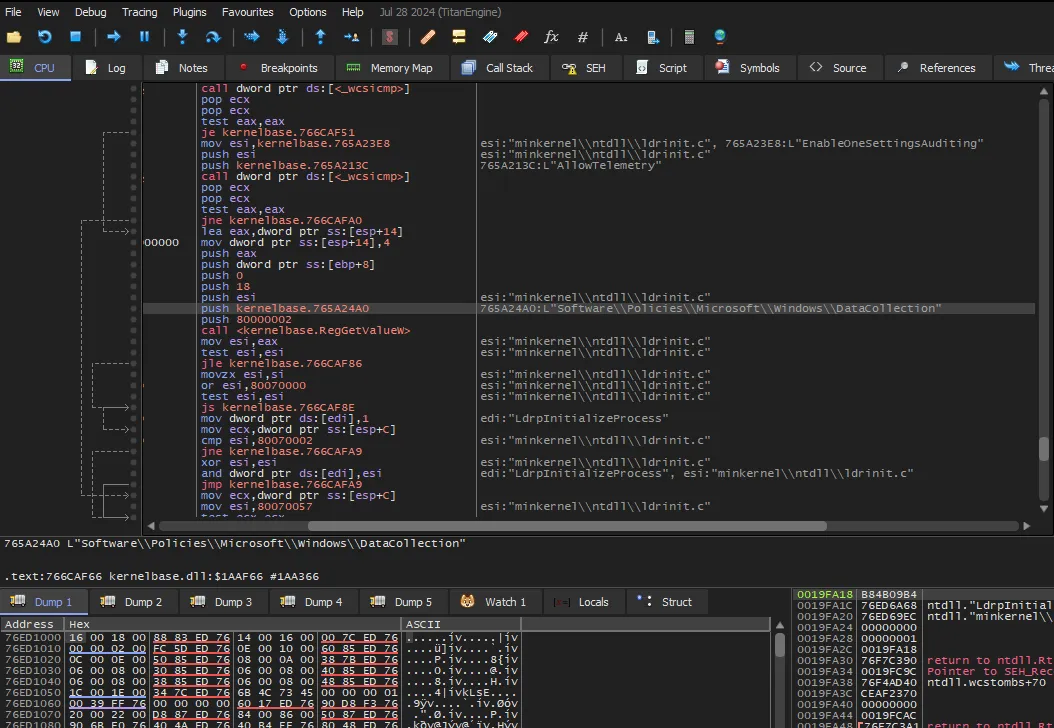Open the Calculator icon in toolbar

[x=689, y=37]
